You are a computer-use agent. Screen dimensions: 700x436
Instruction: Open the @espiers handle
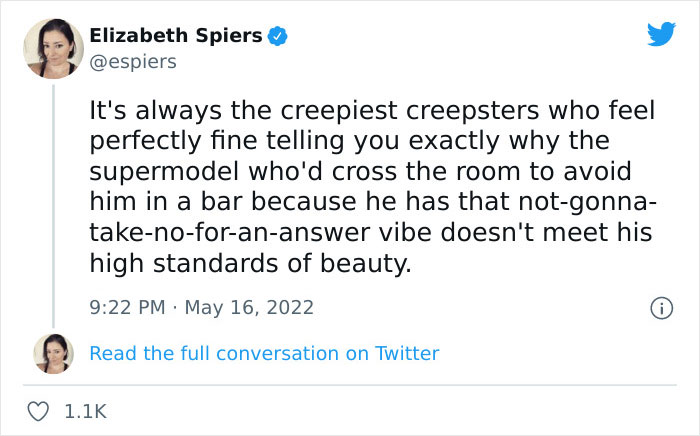(x=133, y=62)
